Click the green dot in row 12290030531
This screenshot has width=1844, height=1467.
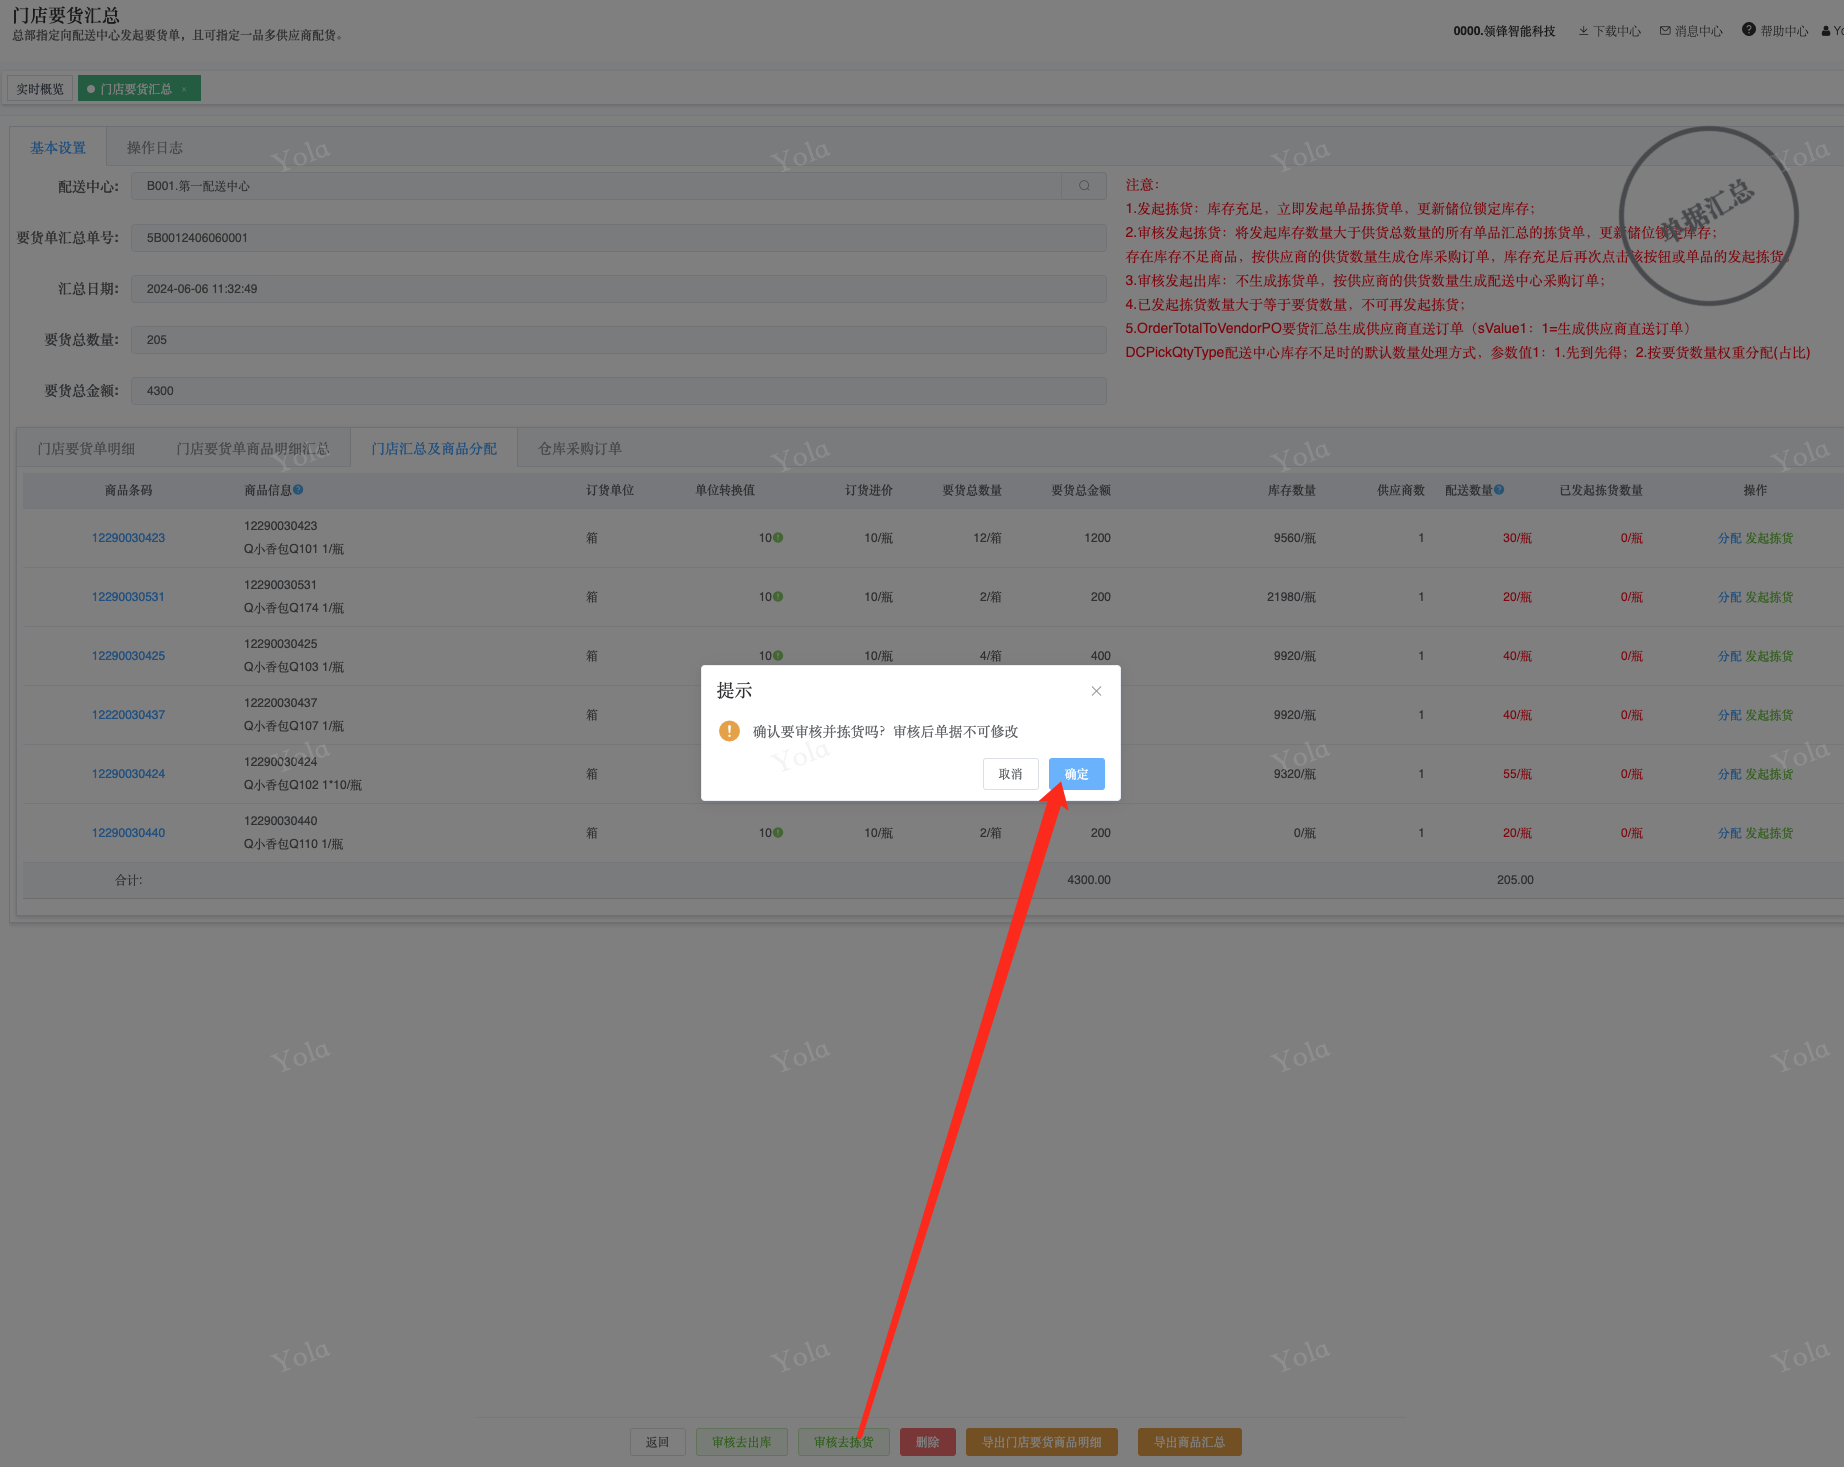click(x=778, y=597)
